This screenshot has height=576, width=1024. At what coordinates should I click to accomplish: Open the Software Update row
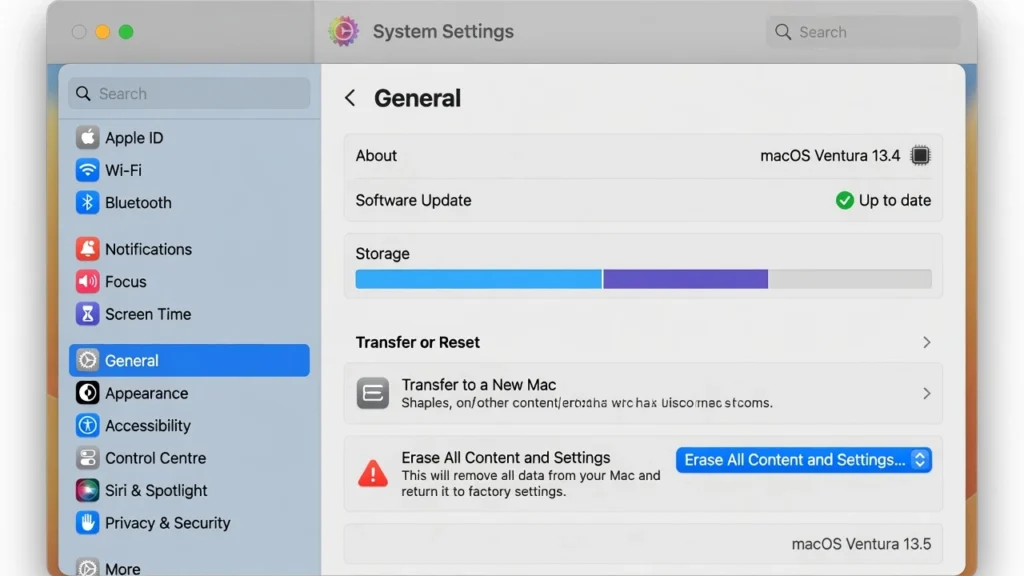[x=643, y=200]
